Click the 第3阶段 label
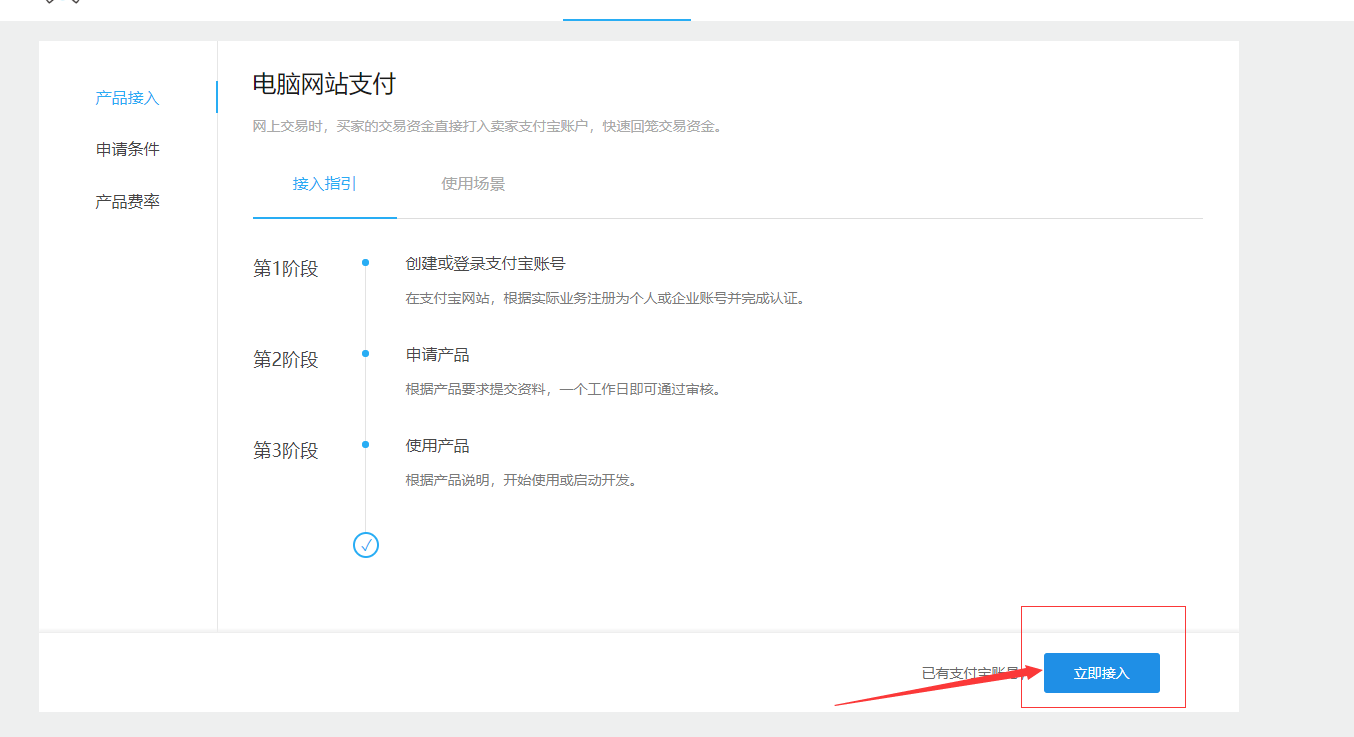Image resolution: width=1354 pixels, height=737 pixels. click(x=286, y=451)
